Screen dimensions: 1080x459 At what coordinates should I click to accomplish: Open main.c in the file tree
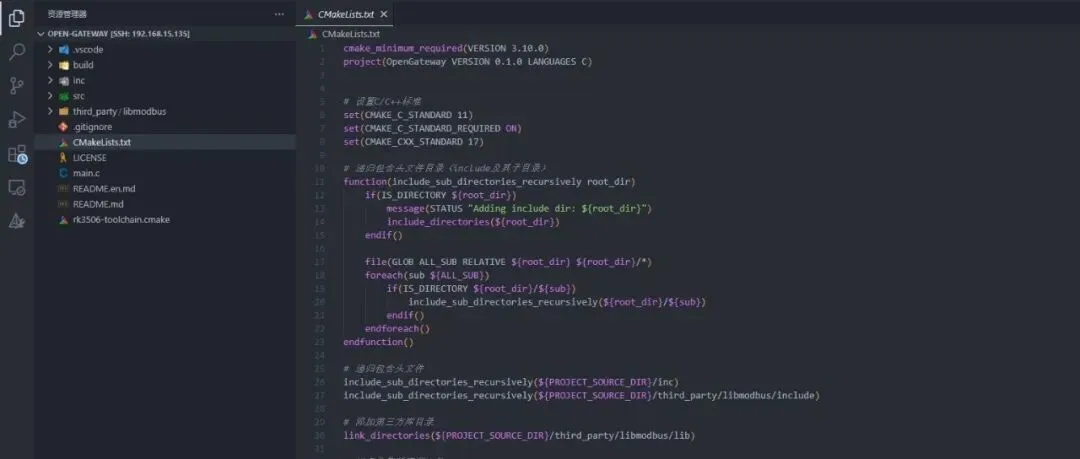click(165, 173)
